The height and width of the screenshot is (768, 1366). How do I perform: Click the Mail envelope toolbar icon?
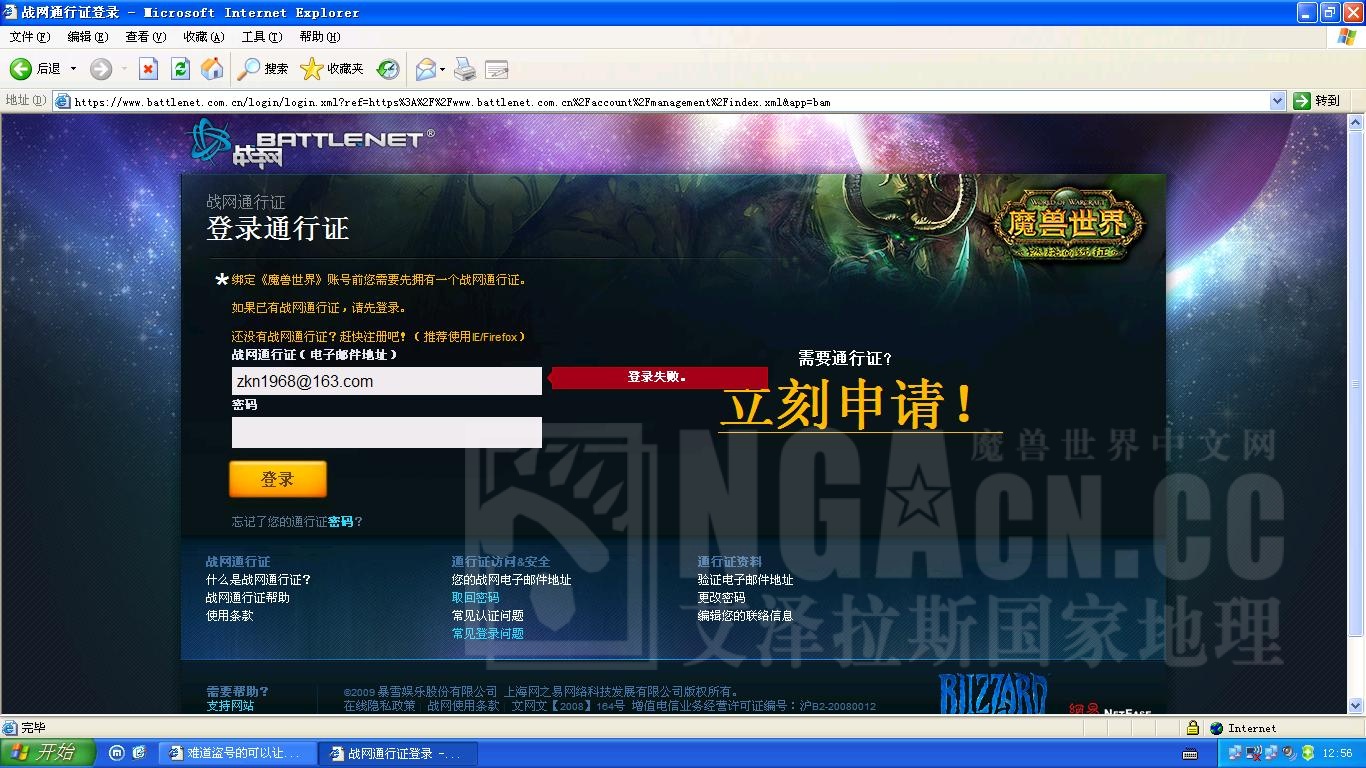426,69
